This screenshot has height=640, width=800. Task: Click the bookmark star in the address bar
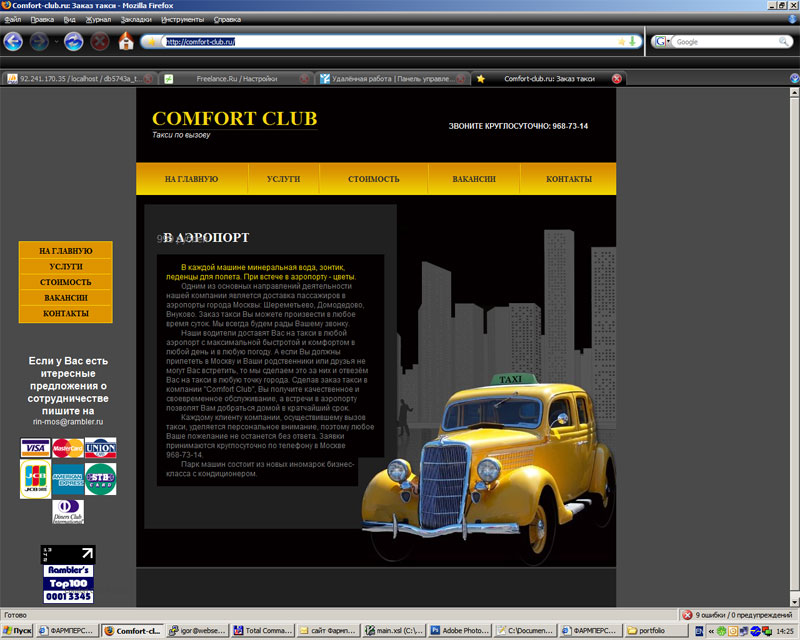coord(621,41)
